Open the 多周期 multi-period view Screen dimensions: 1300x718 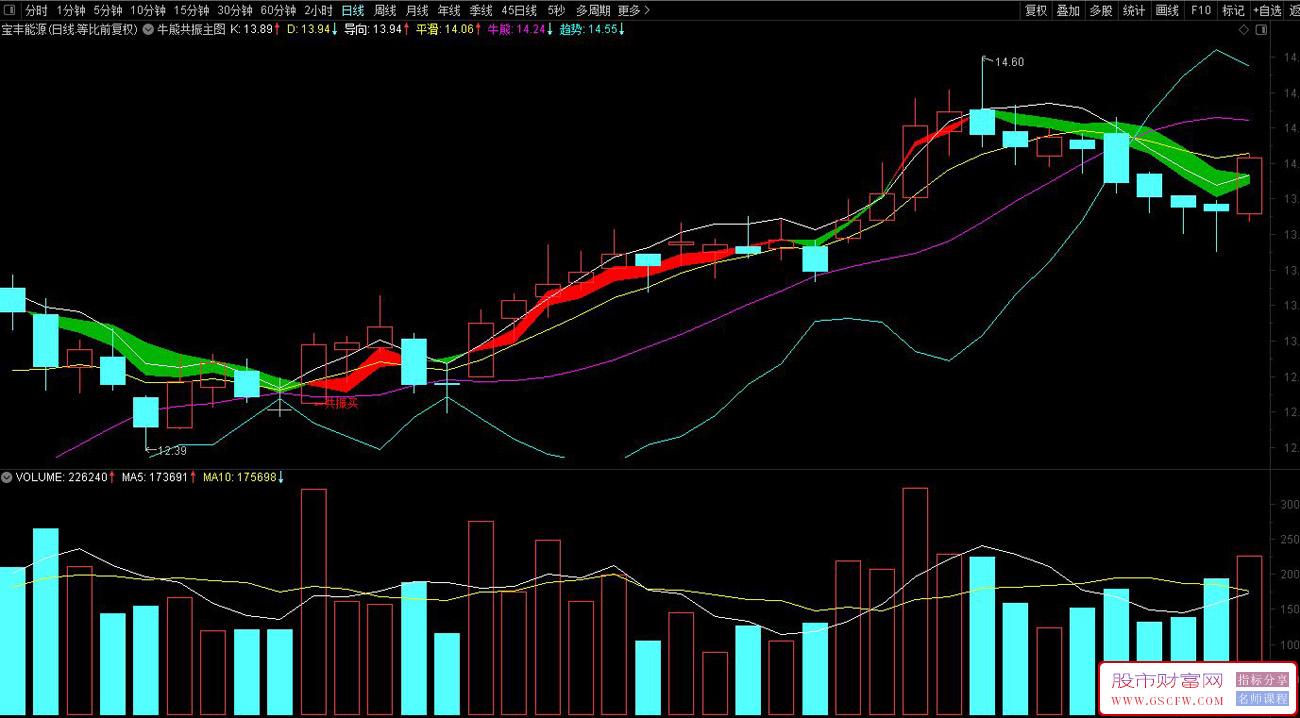[x=593, y=10]
